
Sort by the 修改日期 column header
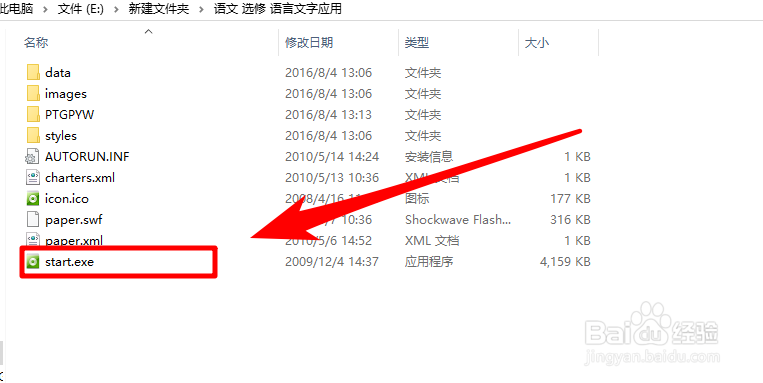click(x=309, y=42)
